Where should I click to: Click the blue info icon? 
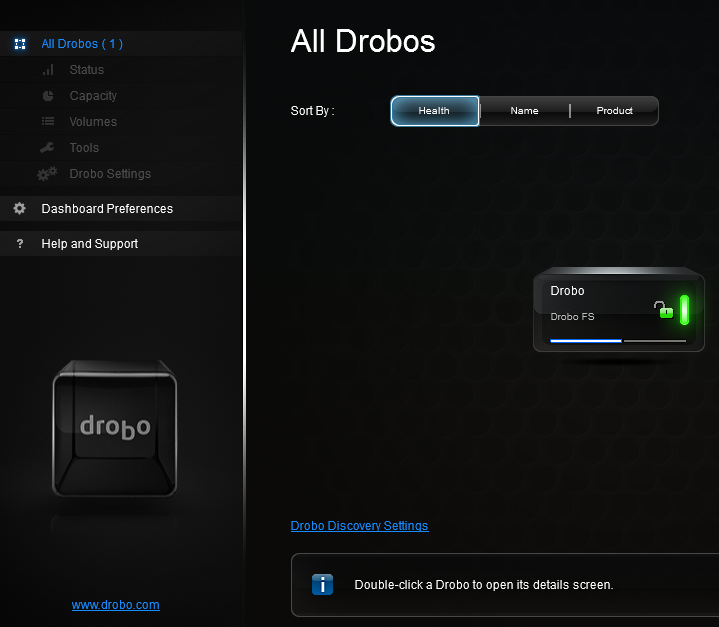(x=322, y=585)
